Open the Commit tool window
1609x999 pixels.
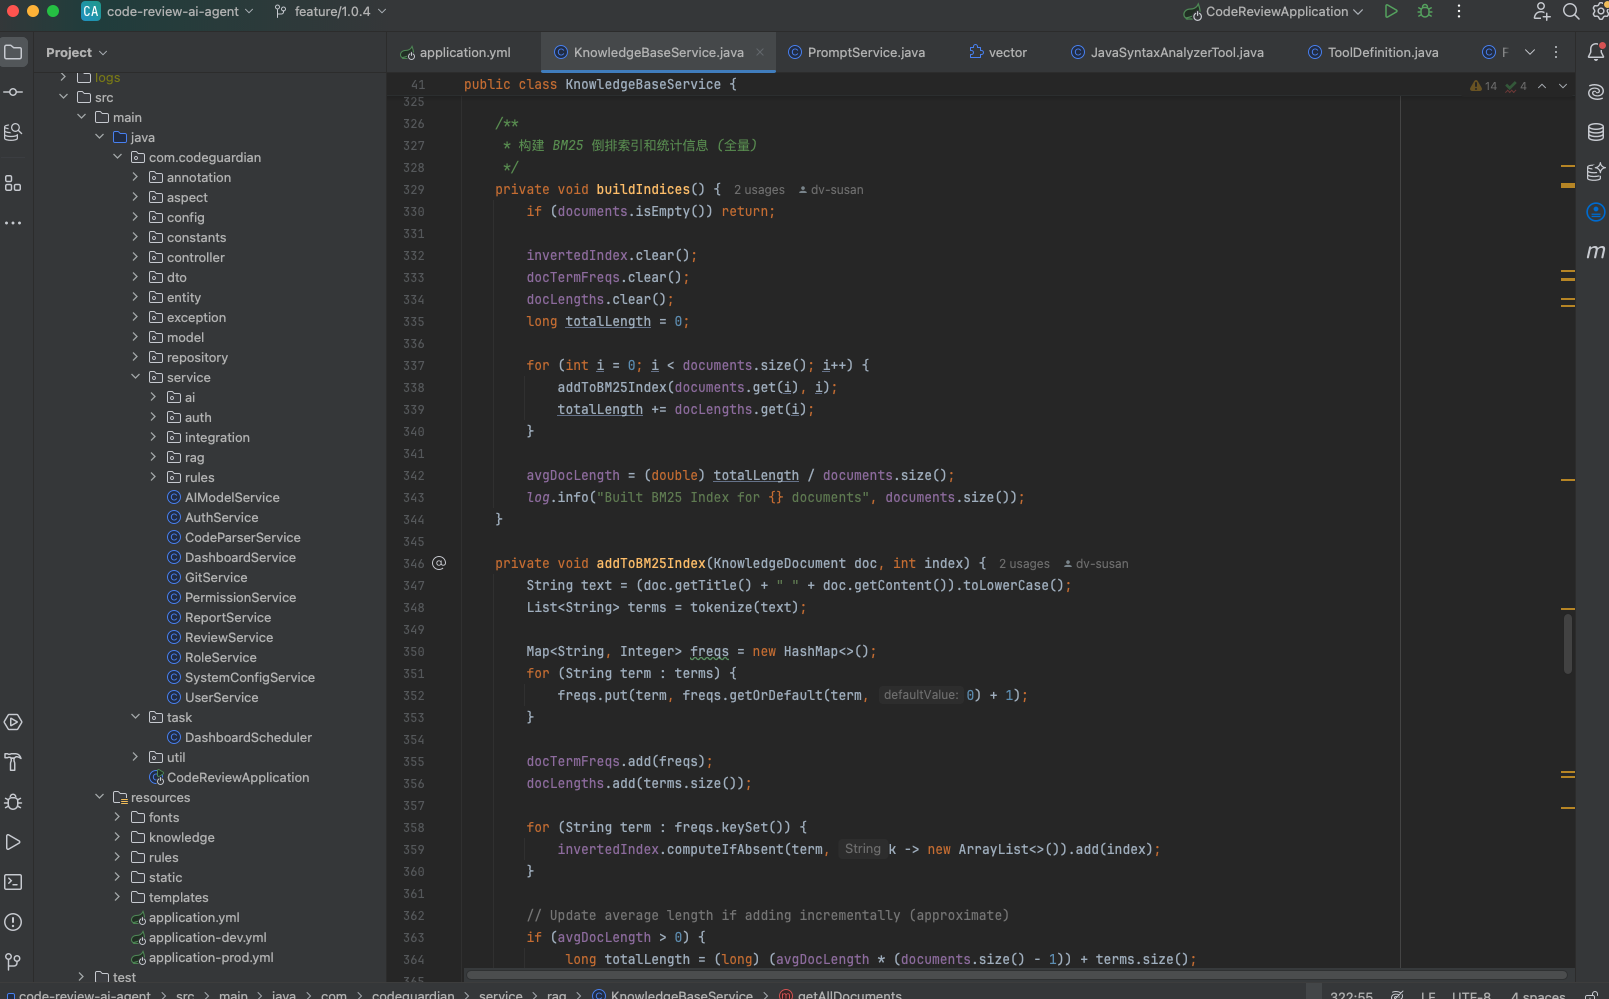13,92
